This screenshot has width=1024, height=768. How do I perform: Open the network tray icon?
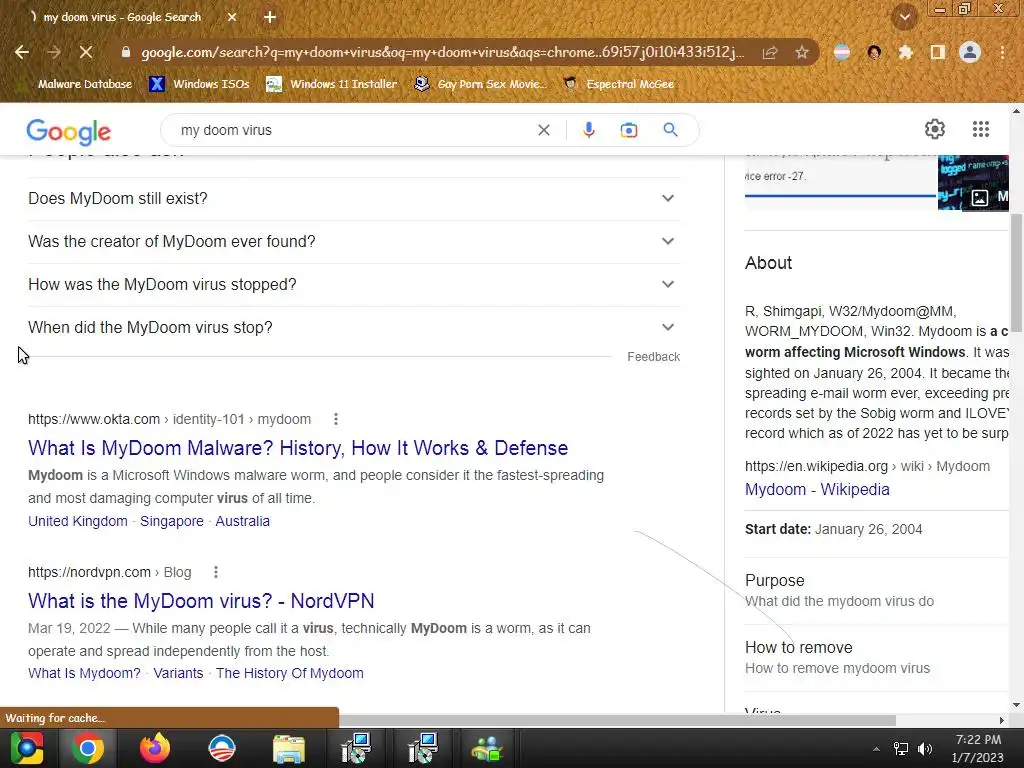tap(901, 749)
